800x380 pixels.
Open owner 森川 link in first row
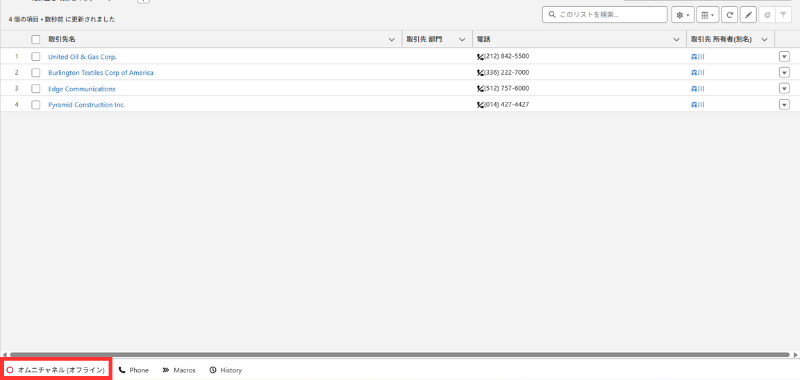pyautogui.click(x=697, y=57)
